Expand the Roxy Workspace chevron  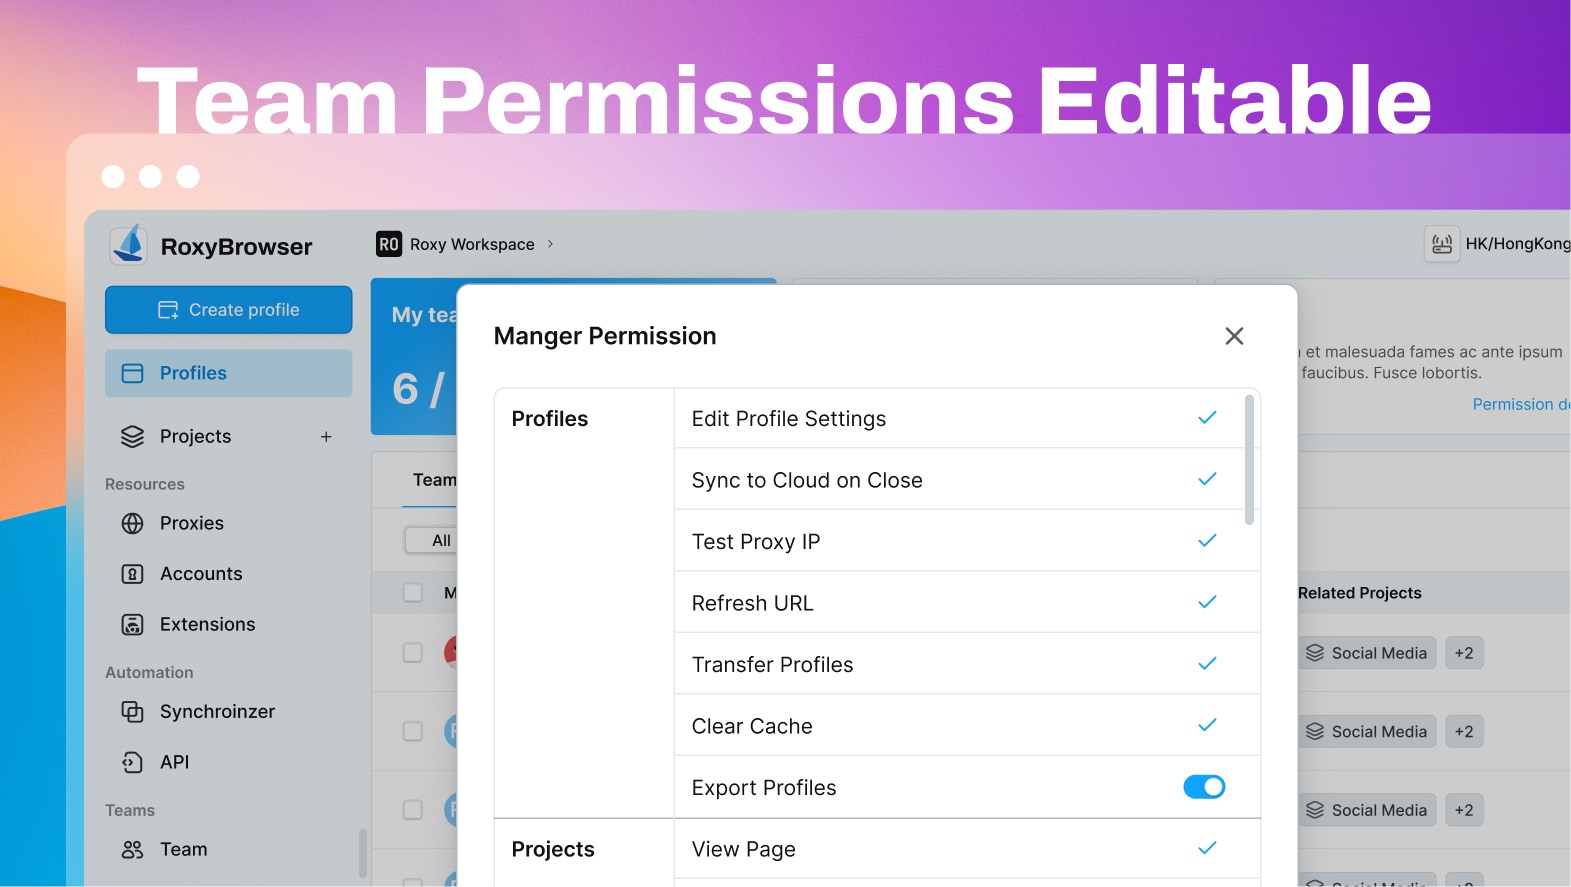(550, 244)
